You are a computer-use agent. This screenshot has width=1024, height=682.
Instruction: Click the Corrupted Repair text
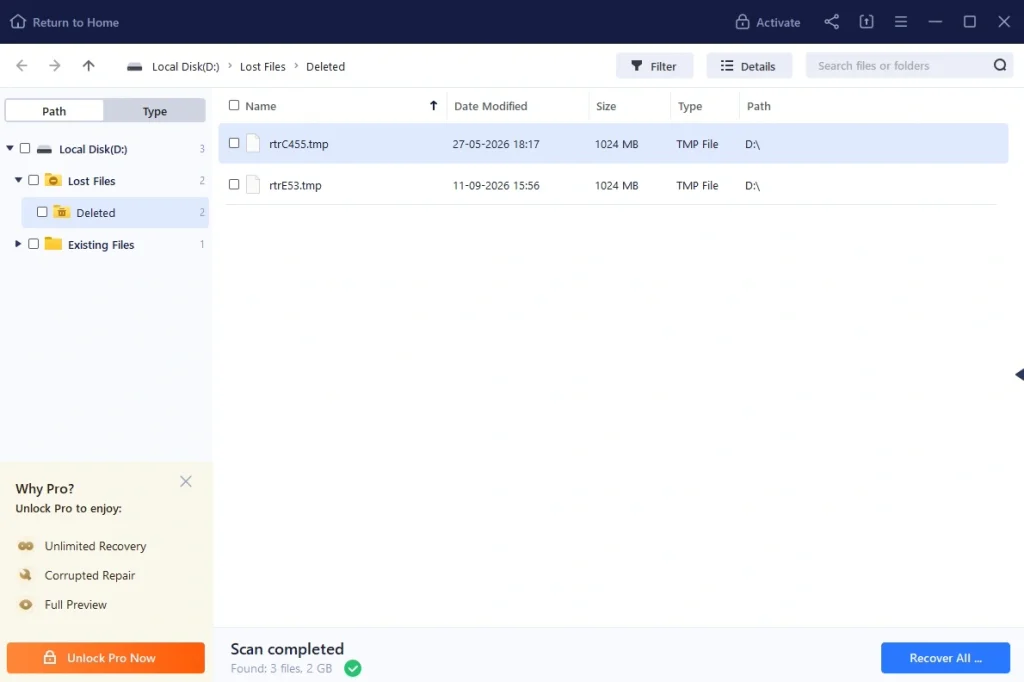pos(89,576)
